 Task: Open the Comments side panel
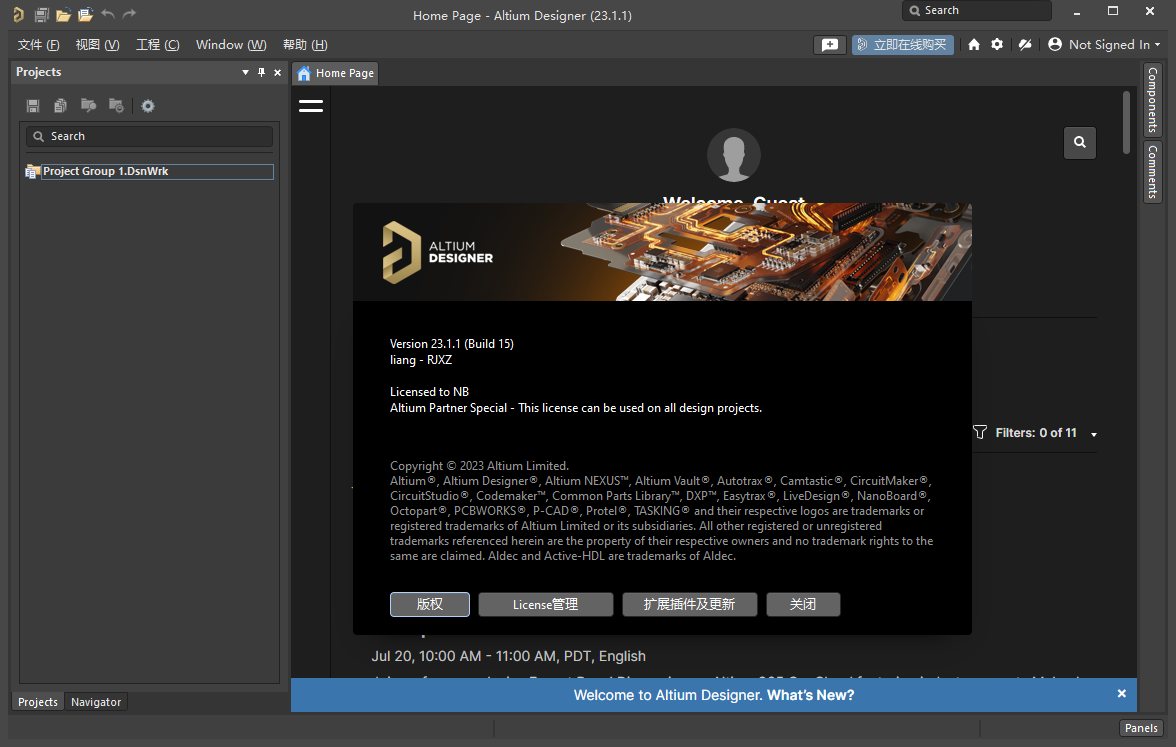click(1152, 171)
